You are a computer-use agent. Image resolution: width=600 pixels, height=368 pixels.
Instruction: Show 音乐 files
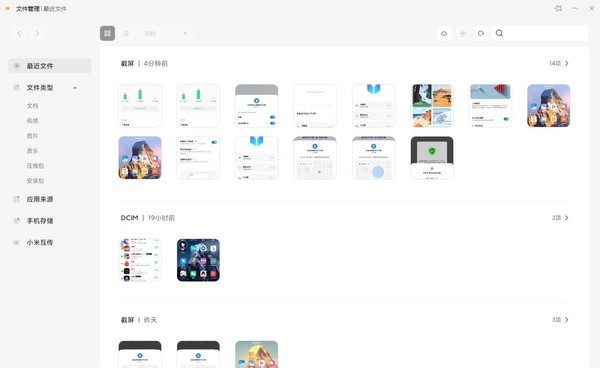pyautogui.click(x=33, y=151)
